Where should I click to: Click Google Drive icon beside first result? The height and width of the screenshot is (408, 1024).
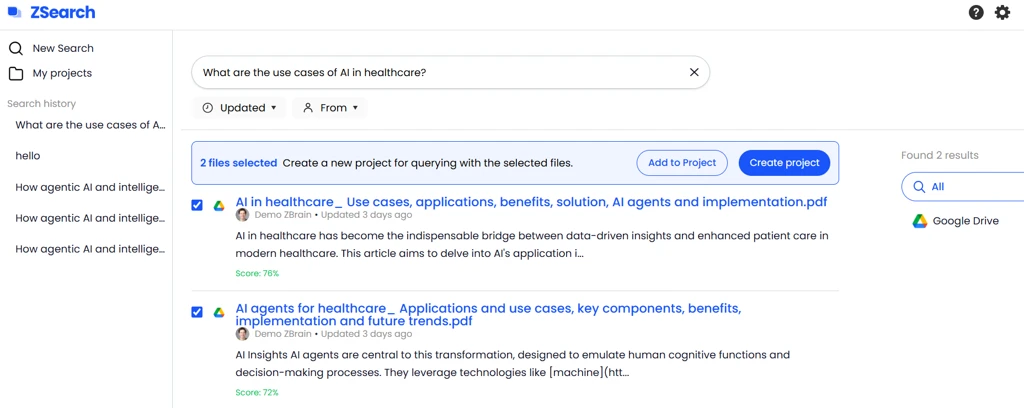219,205
